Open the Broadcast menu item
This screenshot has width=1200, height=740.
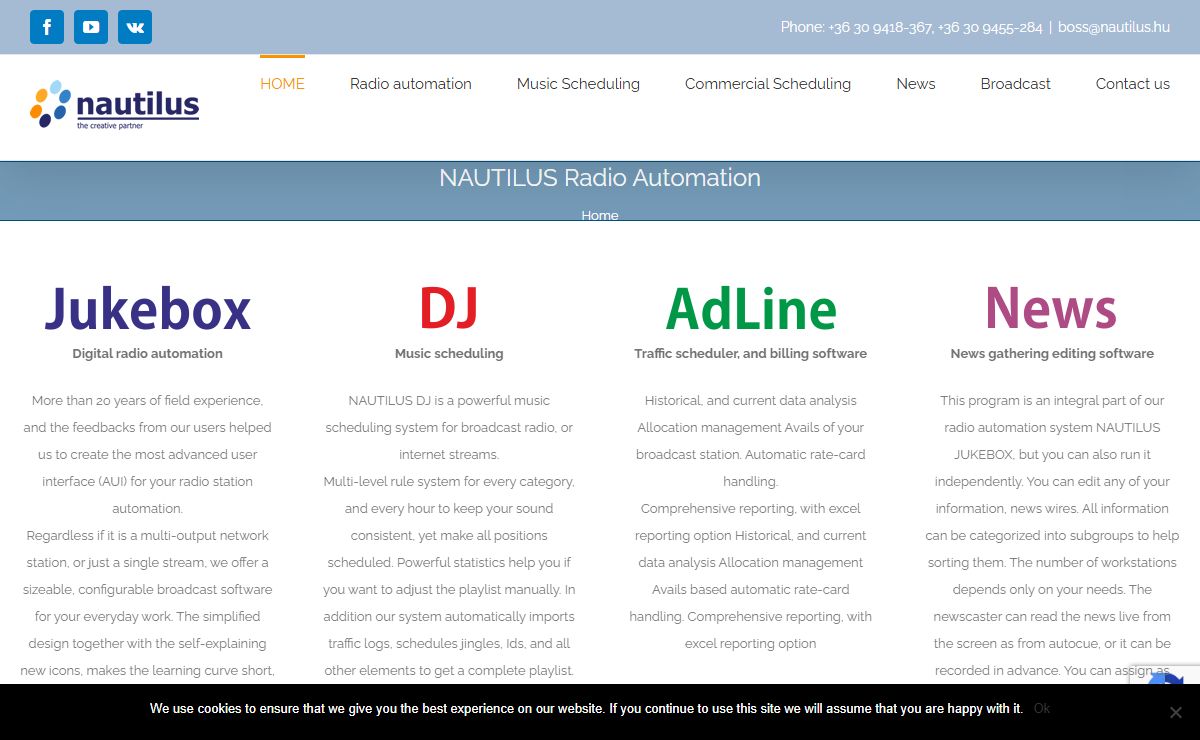1015,84
